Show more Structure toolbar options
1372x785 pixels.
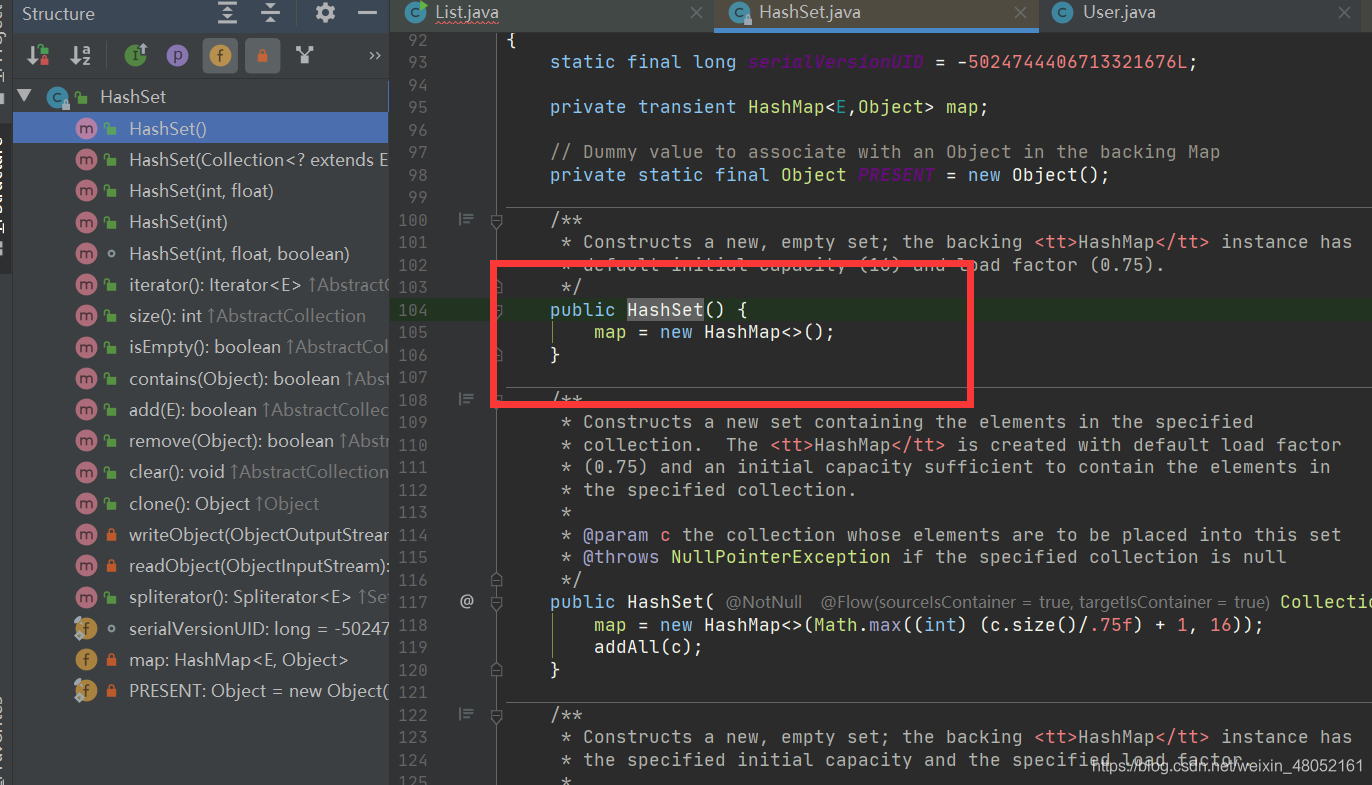tap(375, 56)
